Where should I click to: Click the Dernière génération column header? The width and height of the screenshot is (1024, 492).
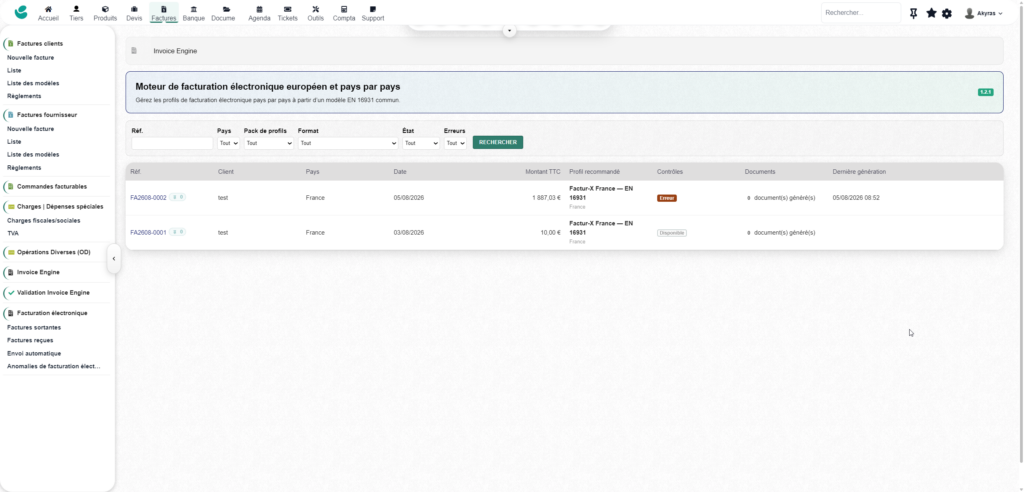(x=859, y=172)
